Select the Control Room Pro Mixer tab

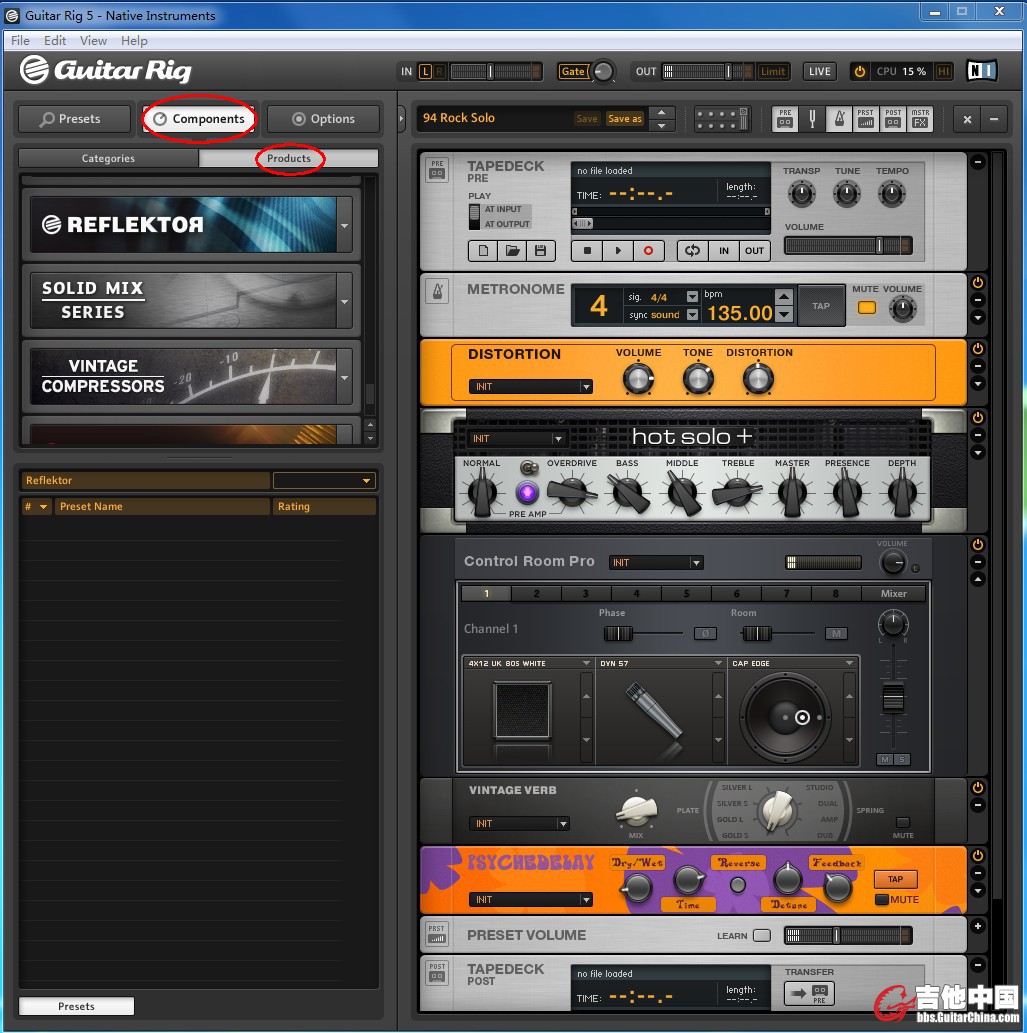tap(893, 594)
